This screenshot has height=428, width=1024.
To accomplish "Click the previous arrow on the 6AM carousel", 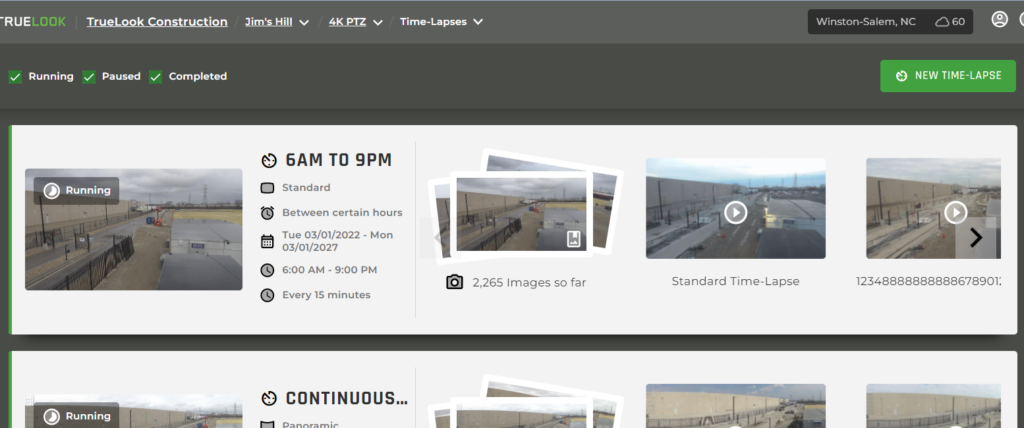I will [x=441, y=238].
